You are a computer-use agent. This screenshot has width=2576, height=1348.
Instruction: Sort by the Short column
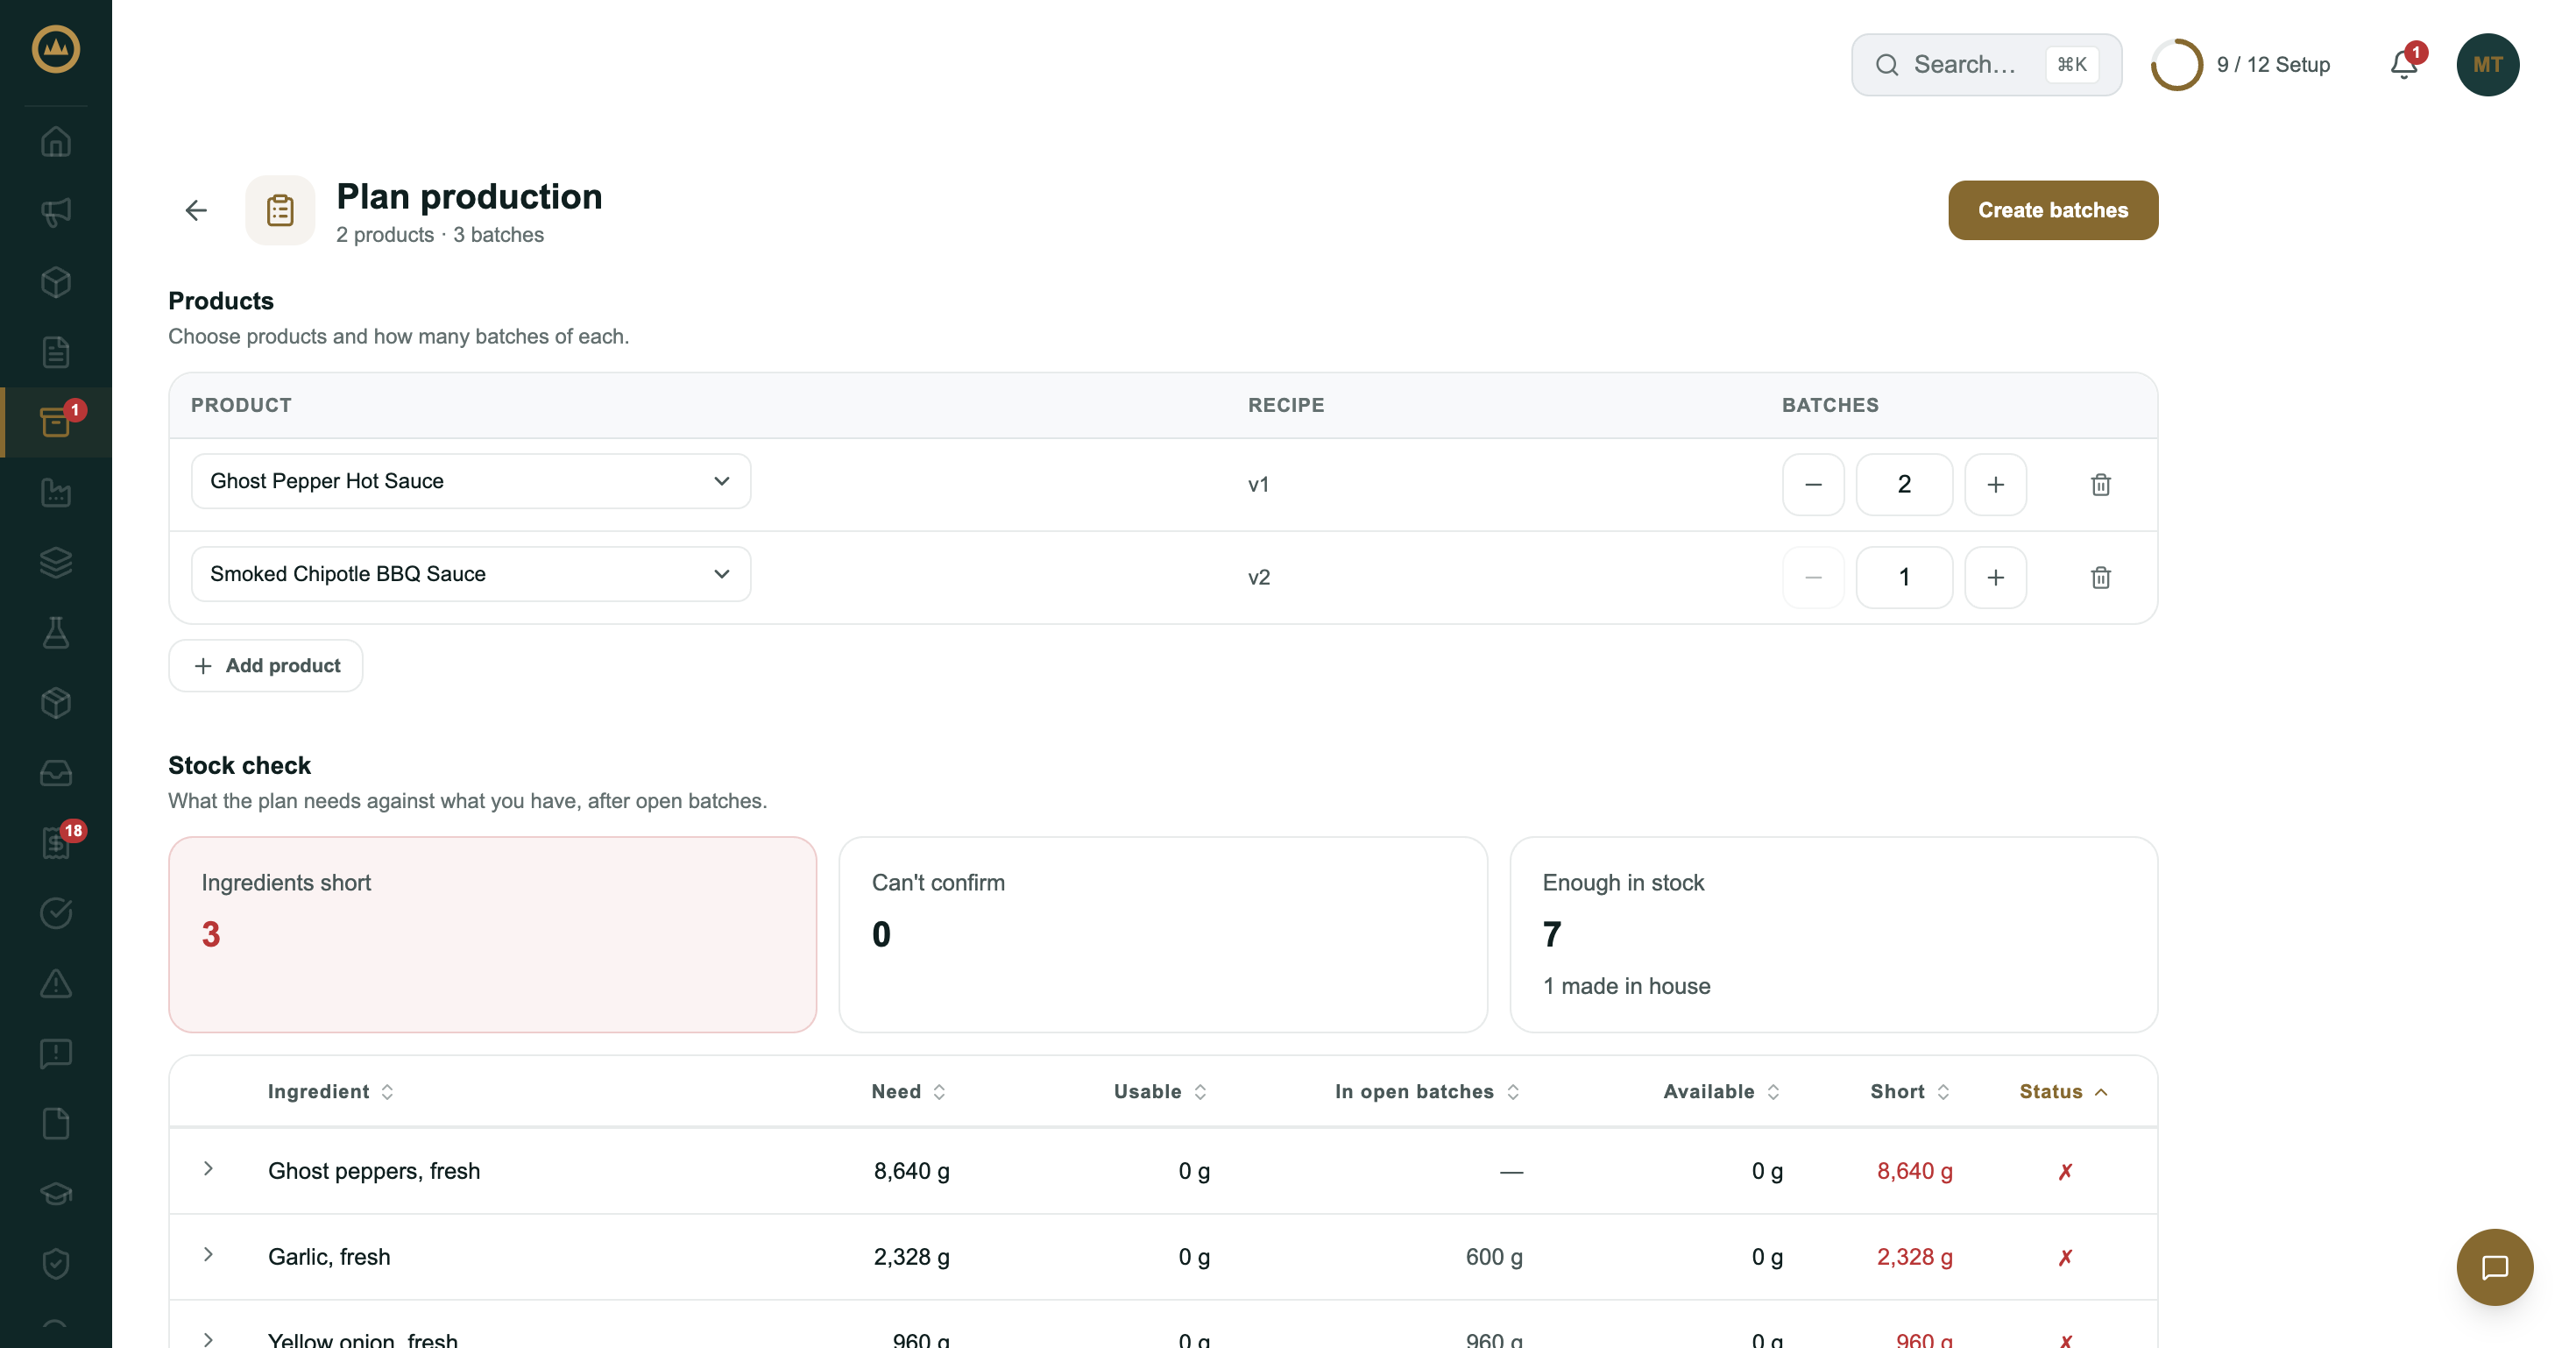1911,1091
